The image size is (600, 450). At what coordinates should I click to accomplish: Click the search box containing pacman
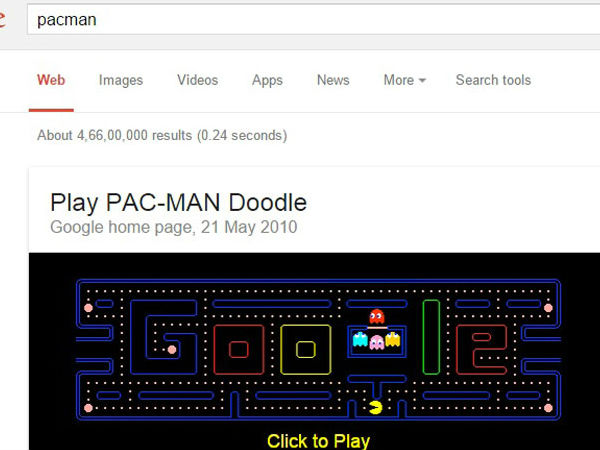click(314, 20)
